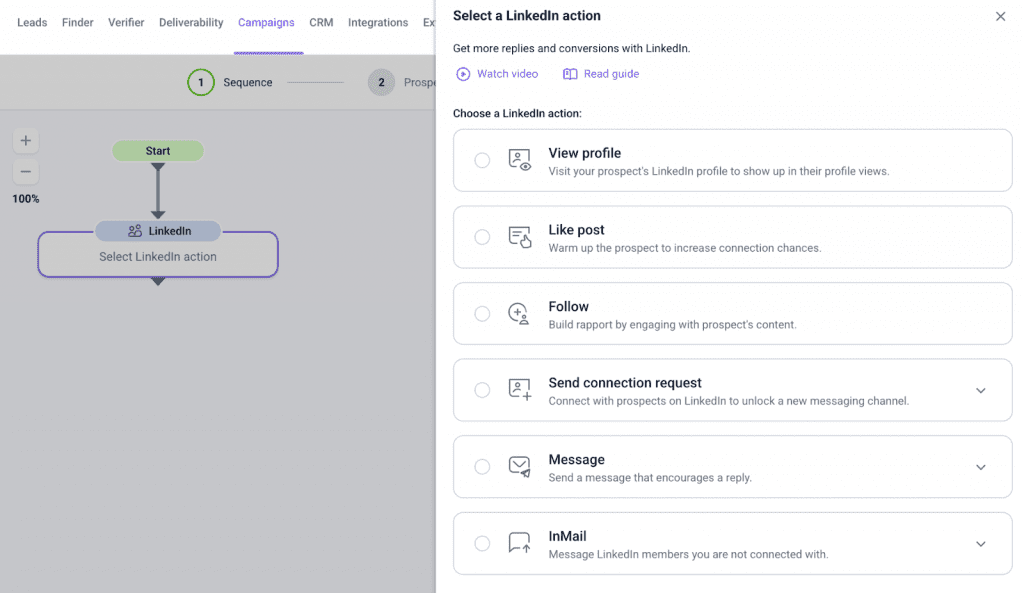This screenshot has height=593, width=1024.
Task: Click the Send connection request plus icon
Action: point(519,390)
